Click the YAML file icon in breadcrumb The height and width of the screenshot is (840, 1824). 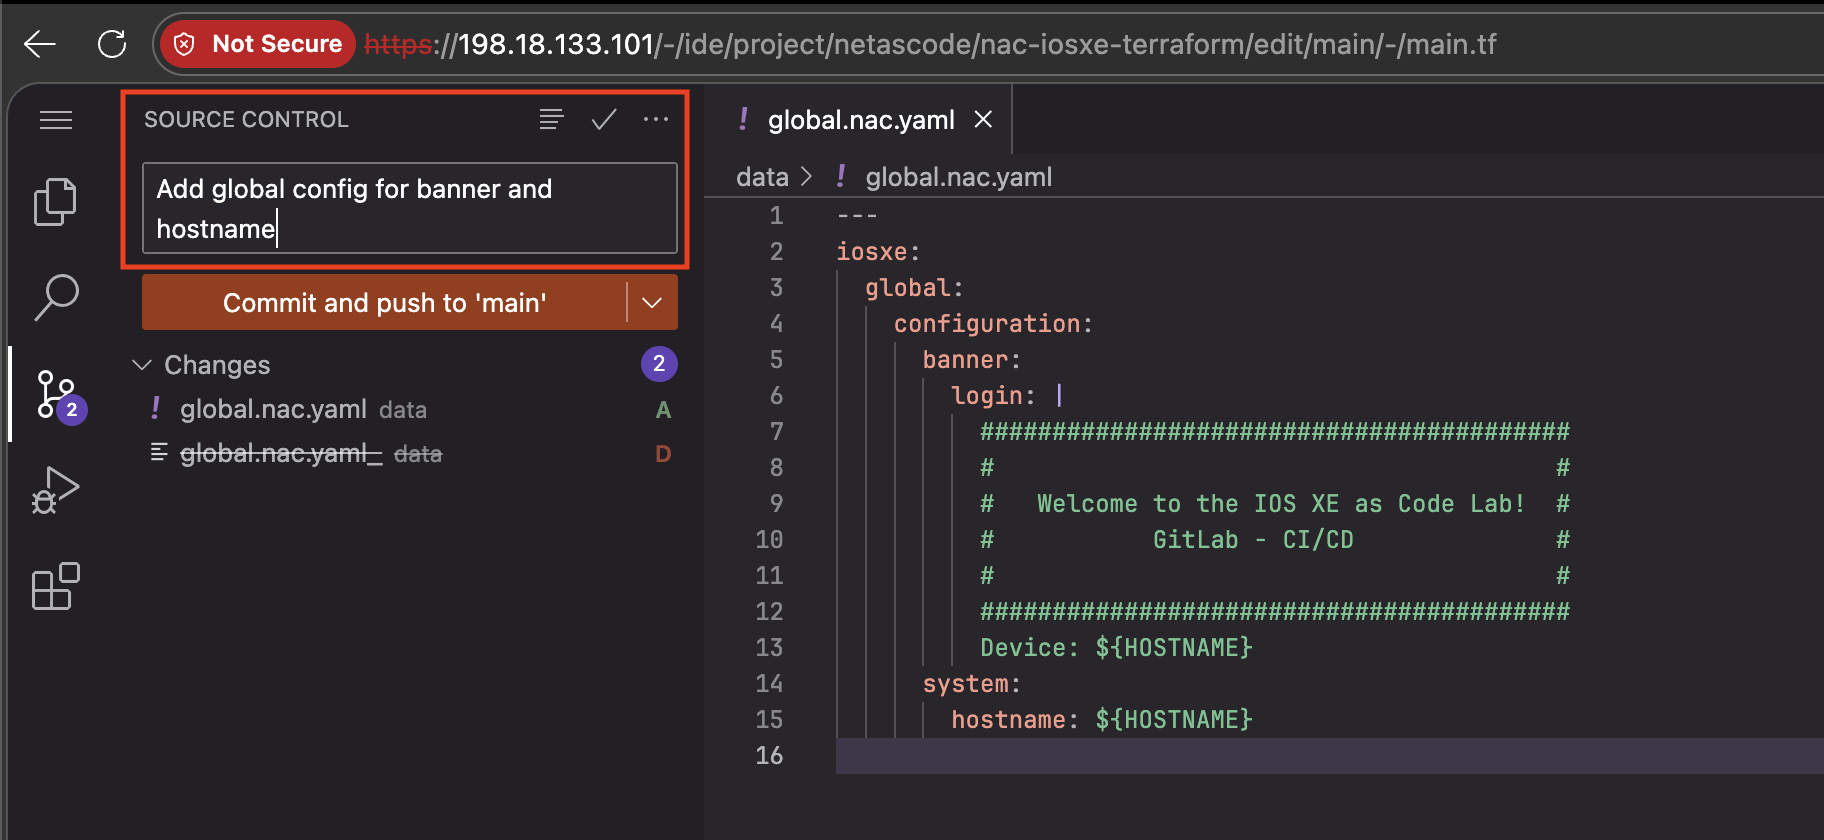841,177
